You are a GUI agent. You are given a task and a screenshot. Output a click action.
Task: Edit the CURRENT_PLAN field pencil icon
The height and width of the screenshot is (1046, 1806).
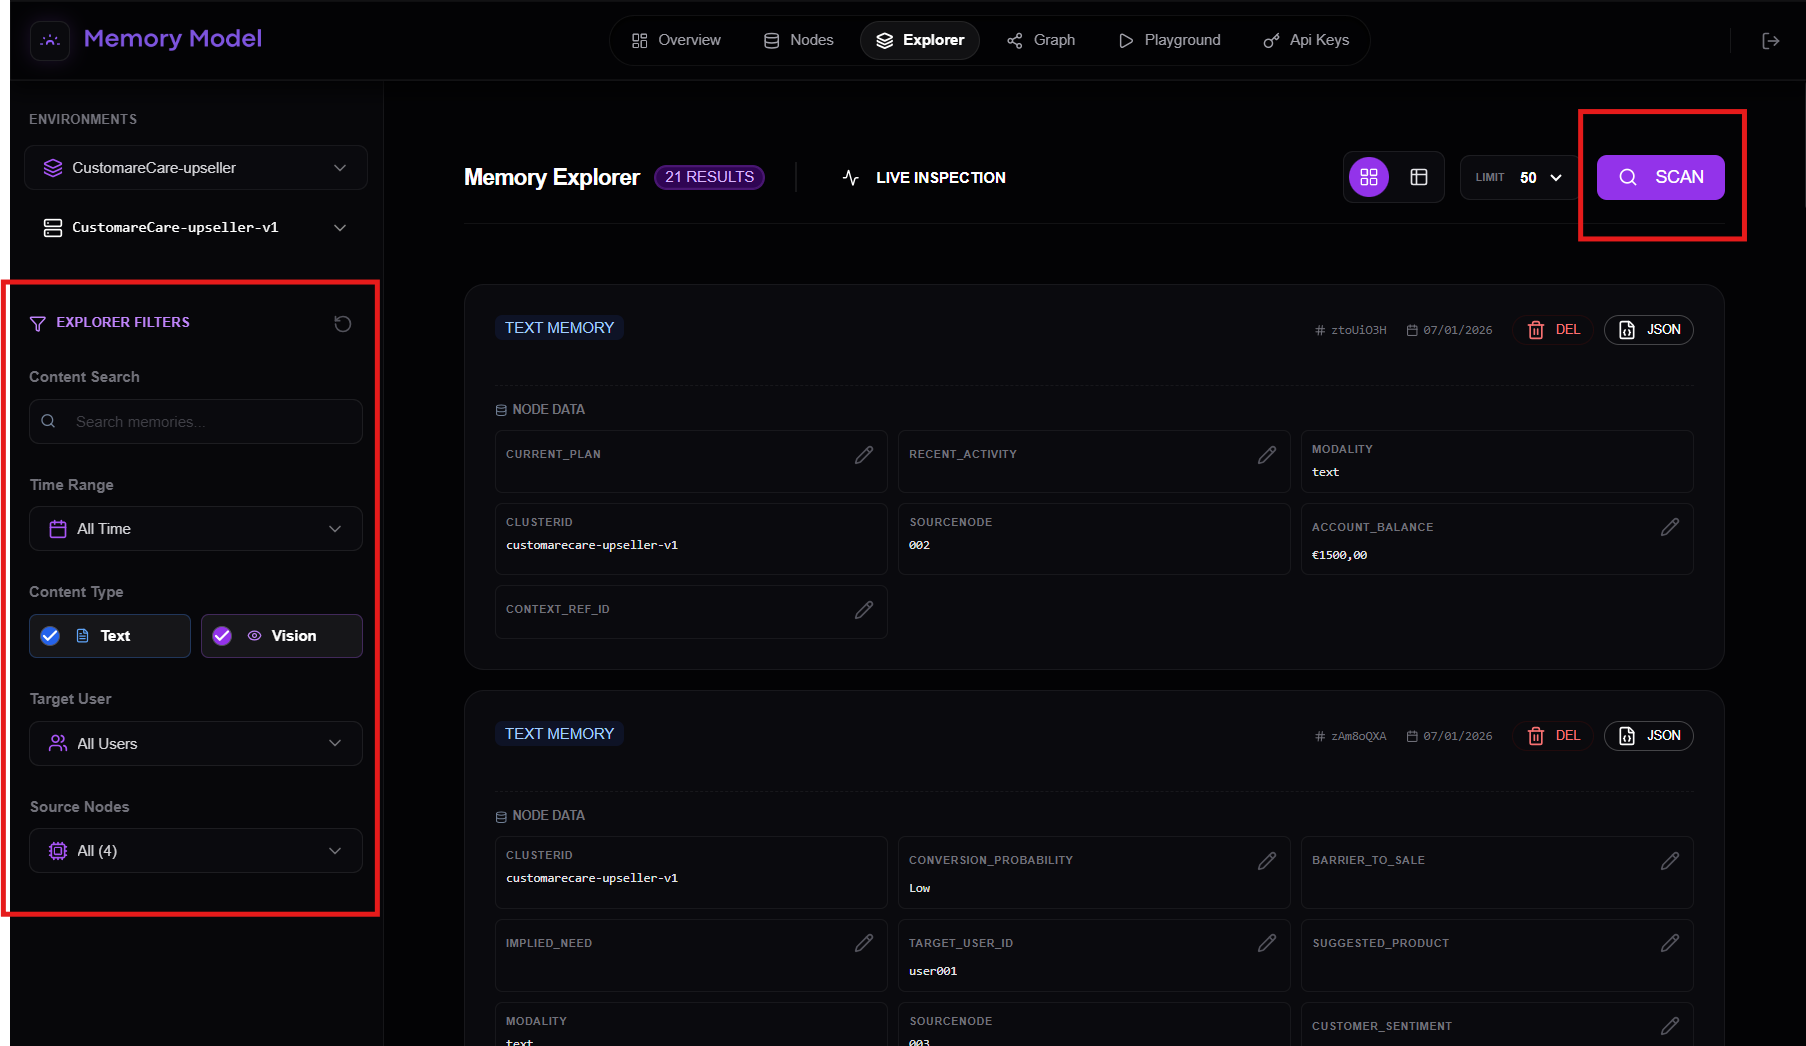point(864,455)
